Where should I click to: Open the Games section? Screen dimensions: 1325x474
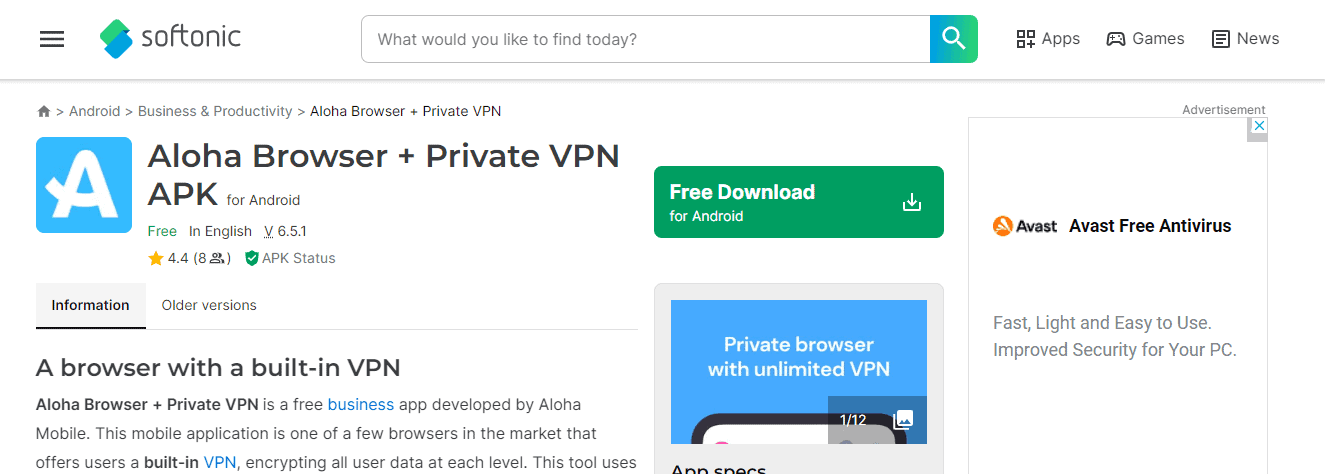(1145, 39)
